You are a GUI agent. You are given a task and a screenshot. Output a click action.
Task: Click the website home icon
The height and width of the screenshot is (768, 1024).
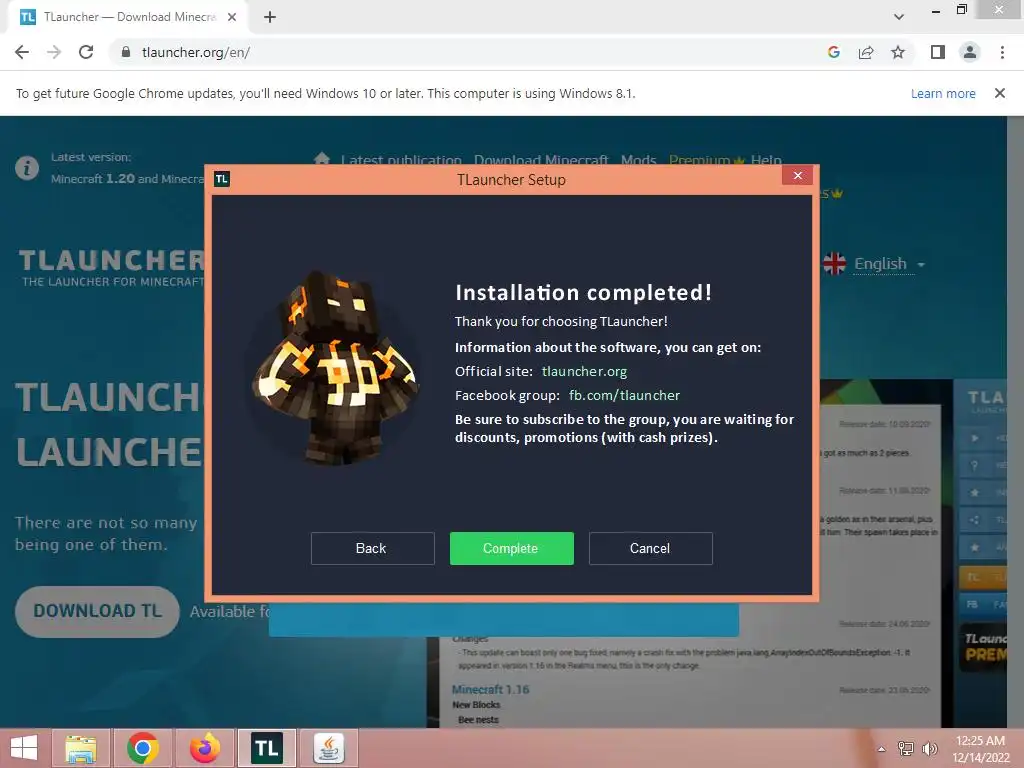pyautogui.click(x=321, y=158)
